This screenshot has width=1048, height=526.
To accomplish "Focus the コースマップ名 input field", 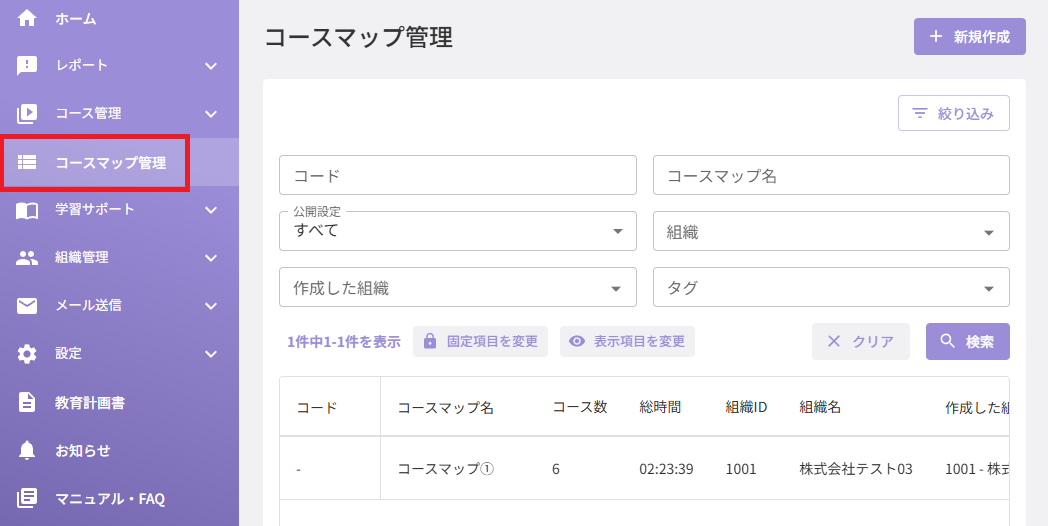I will [x=831, y=175].
